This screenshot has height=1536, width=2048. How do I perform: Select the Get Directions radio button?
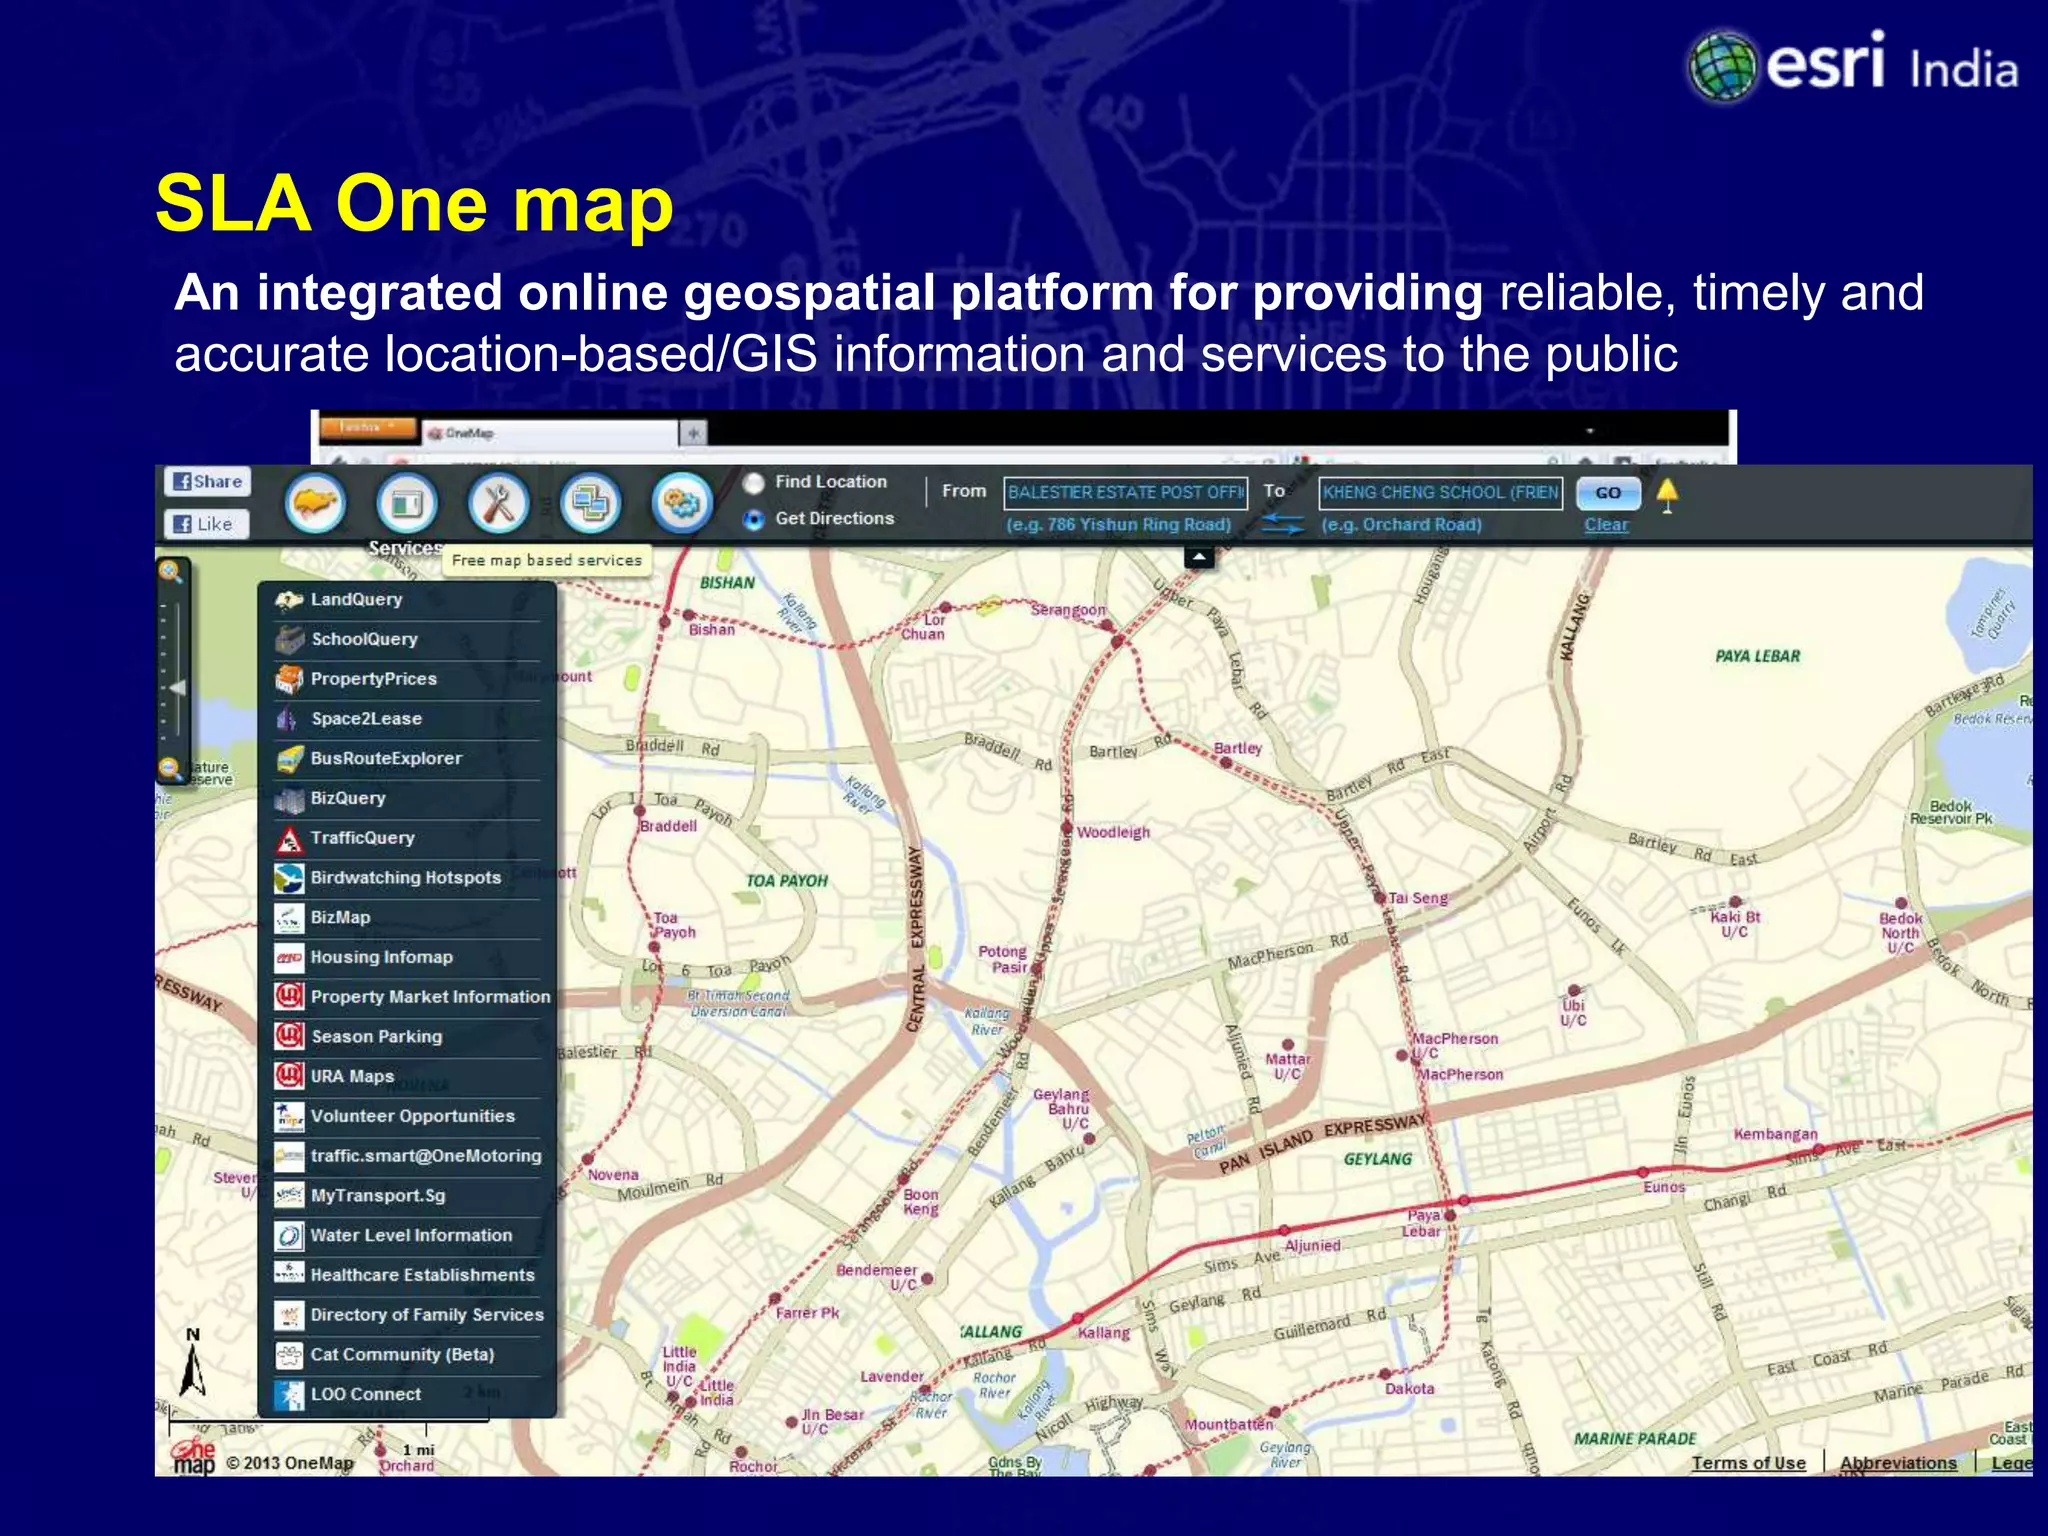tap(754, 520)
